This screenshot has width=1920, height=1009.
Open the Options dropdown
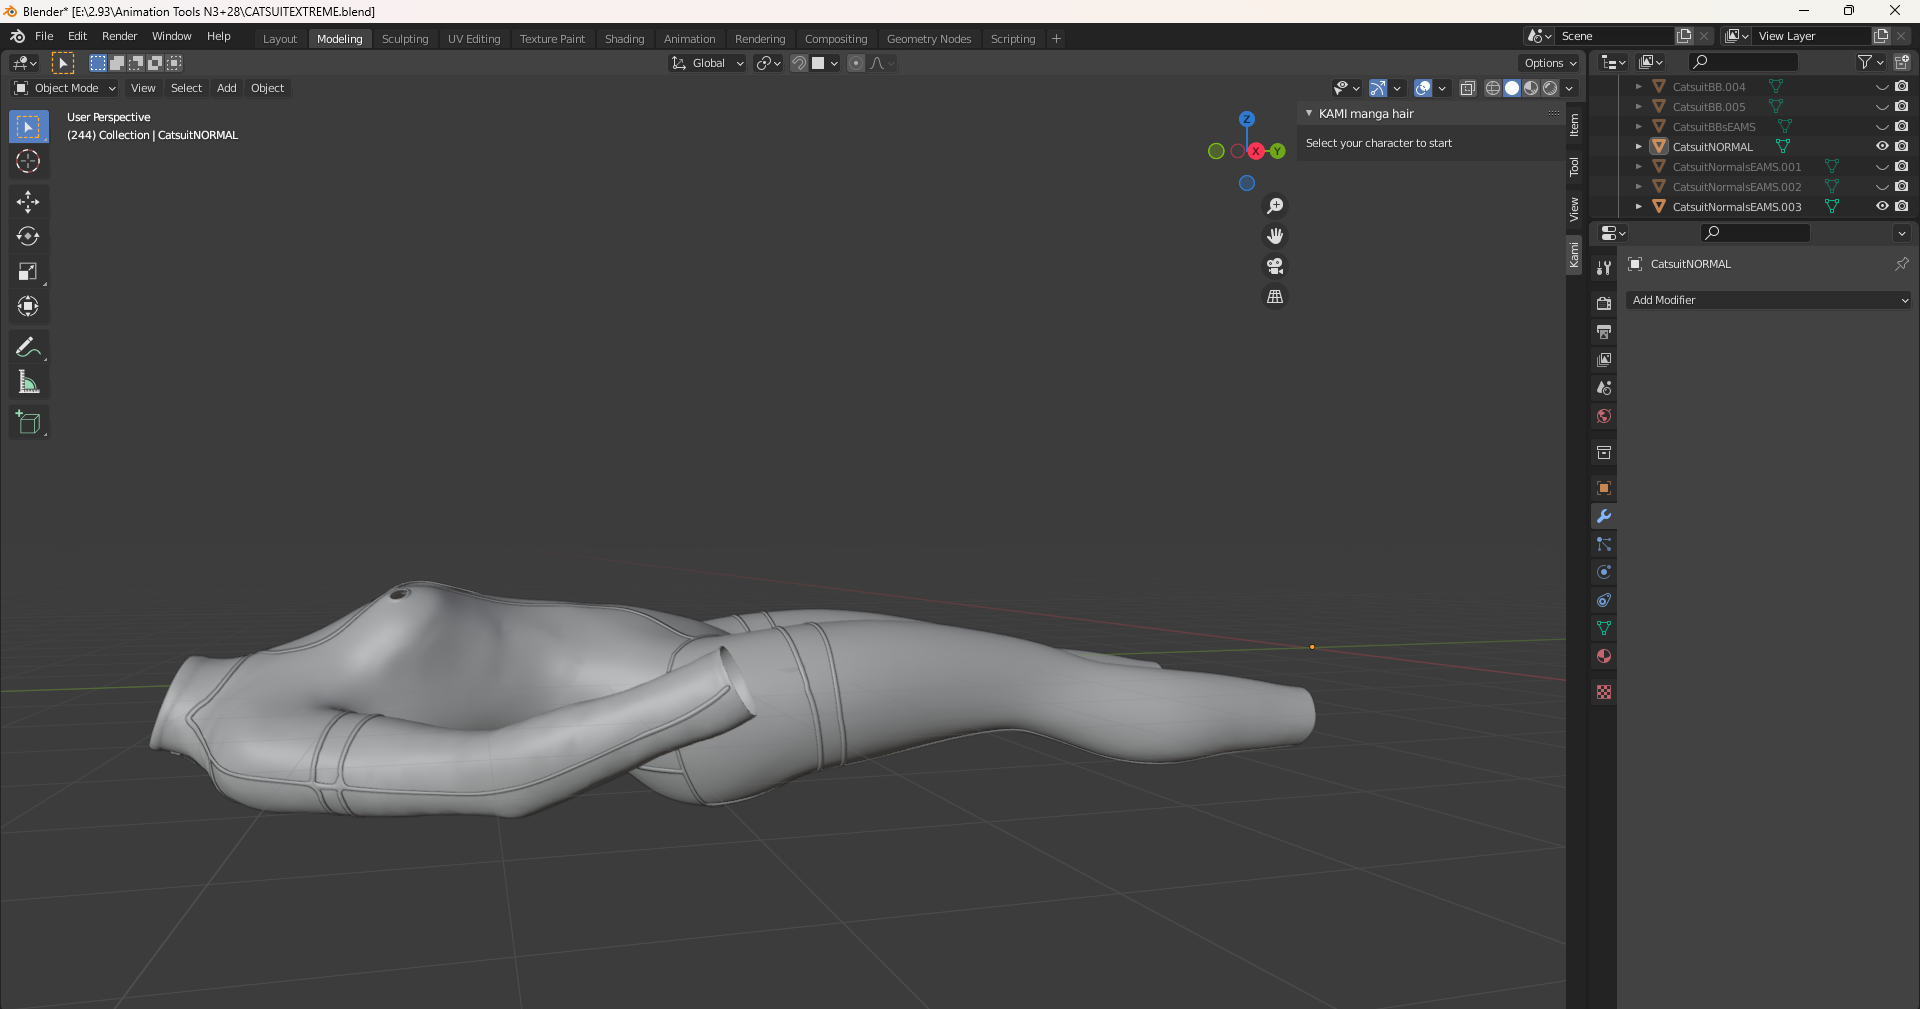[x=1550, y=63]
